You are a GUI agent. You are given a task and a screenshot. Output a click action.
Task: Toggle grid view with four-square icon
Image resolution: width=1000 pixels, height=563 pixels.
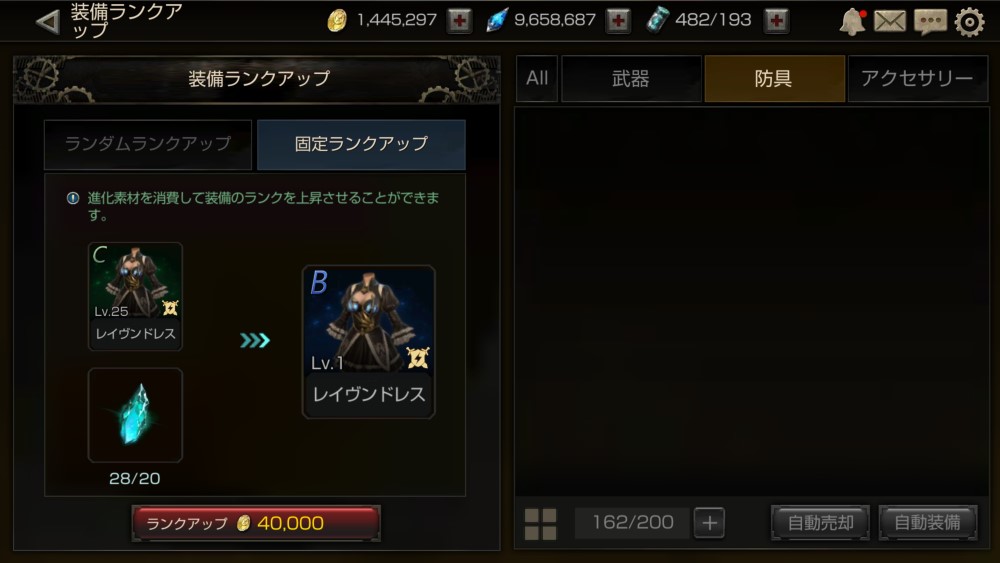pos(540,523)
